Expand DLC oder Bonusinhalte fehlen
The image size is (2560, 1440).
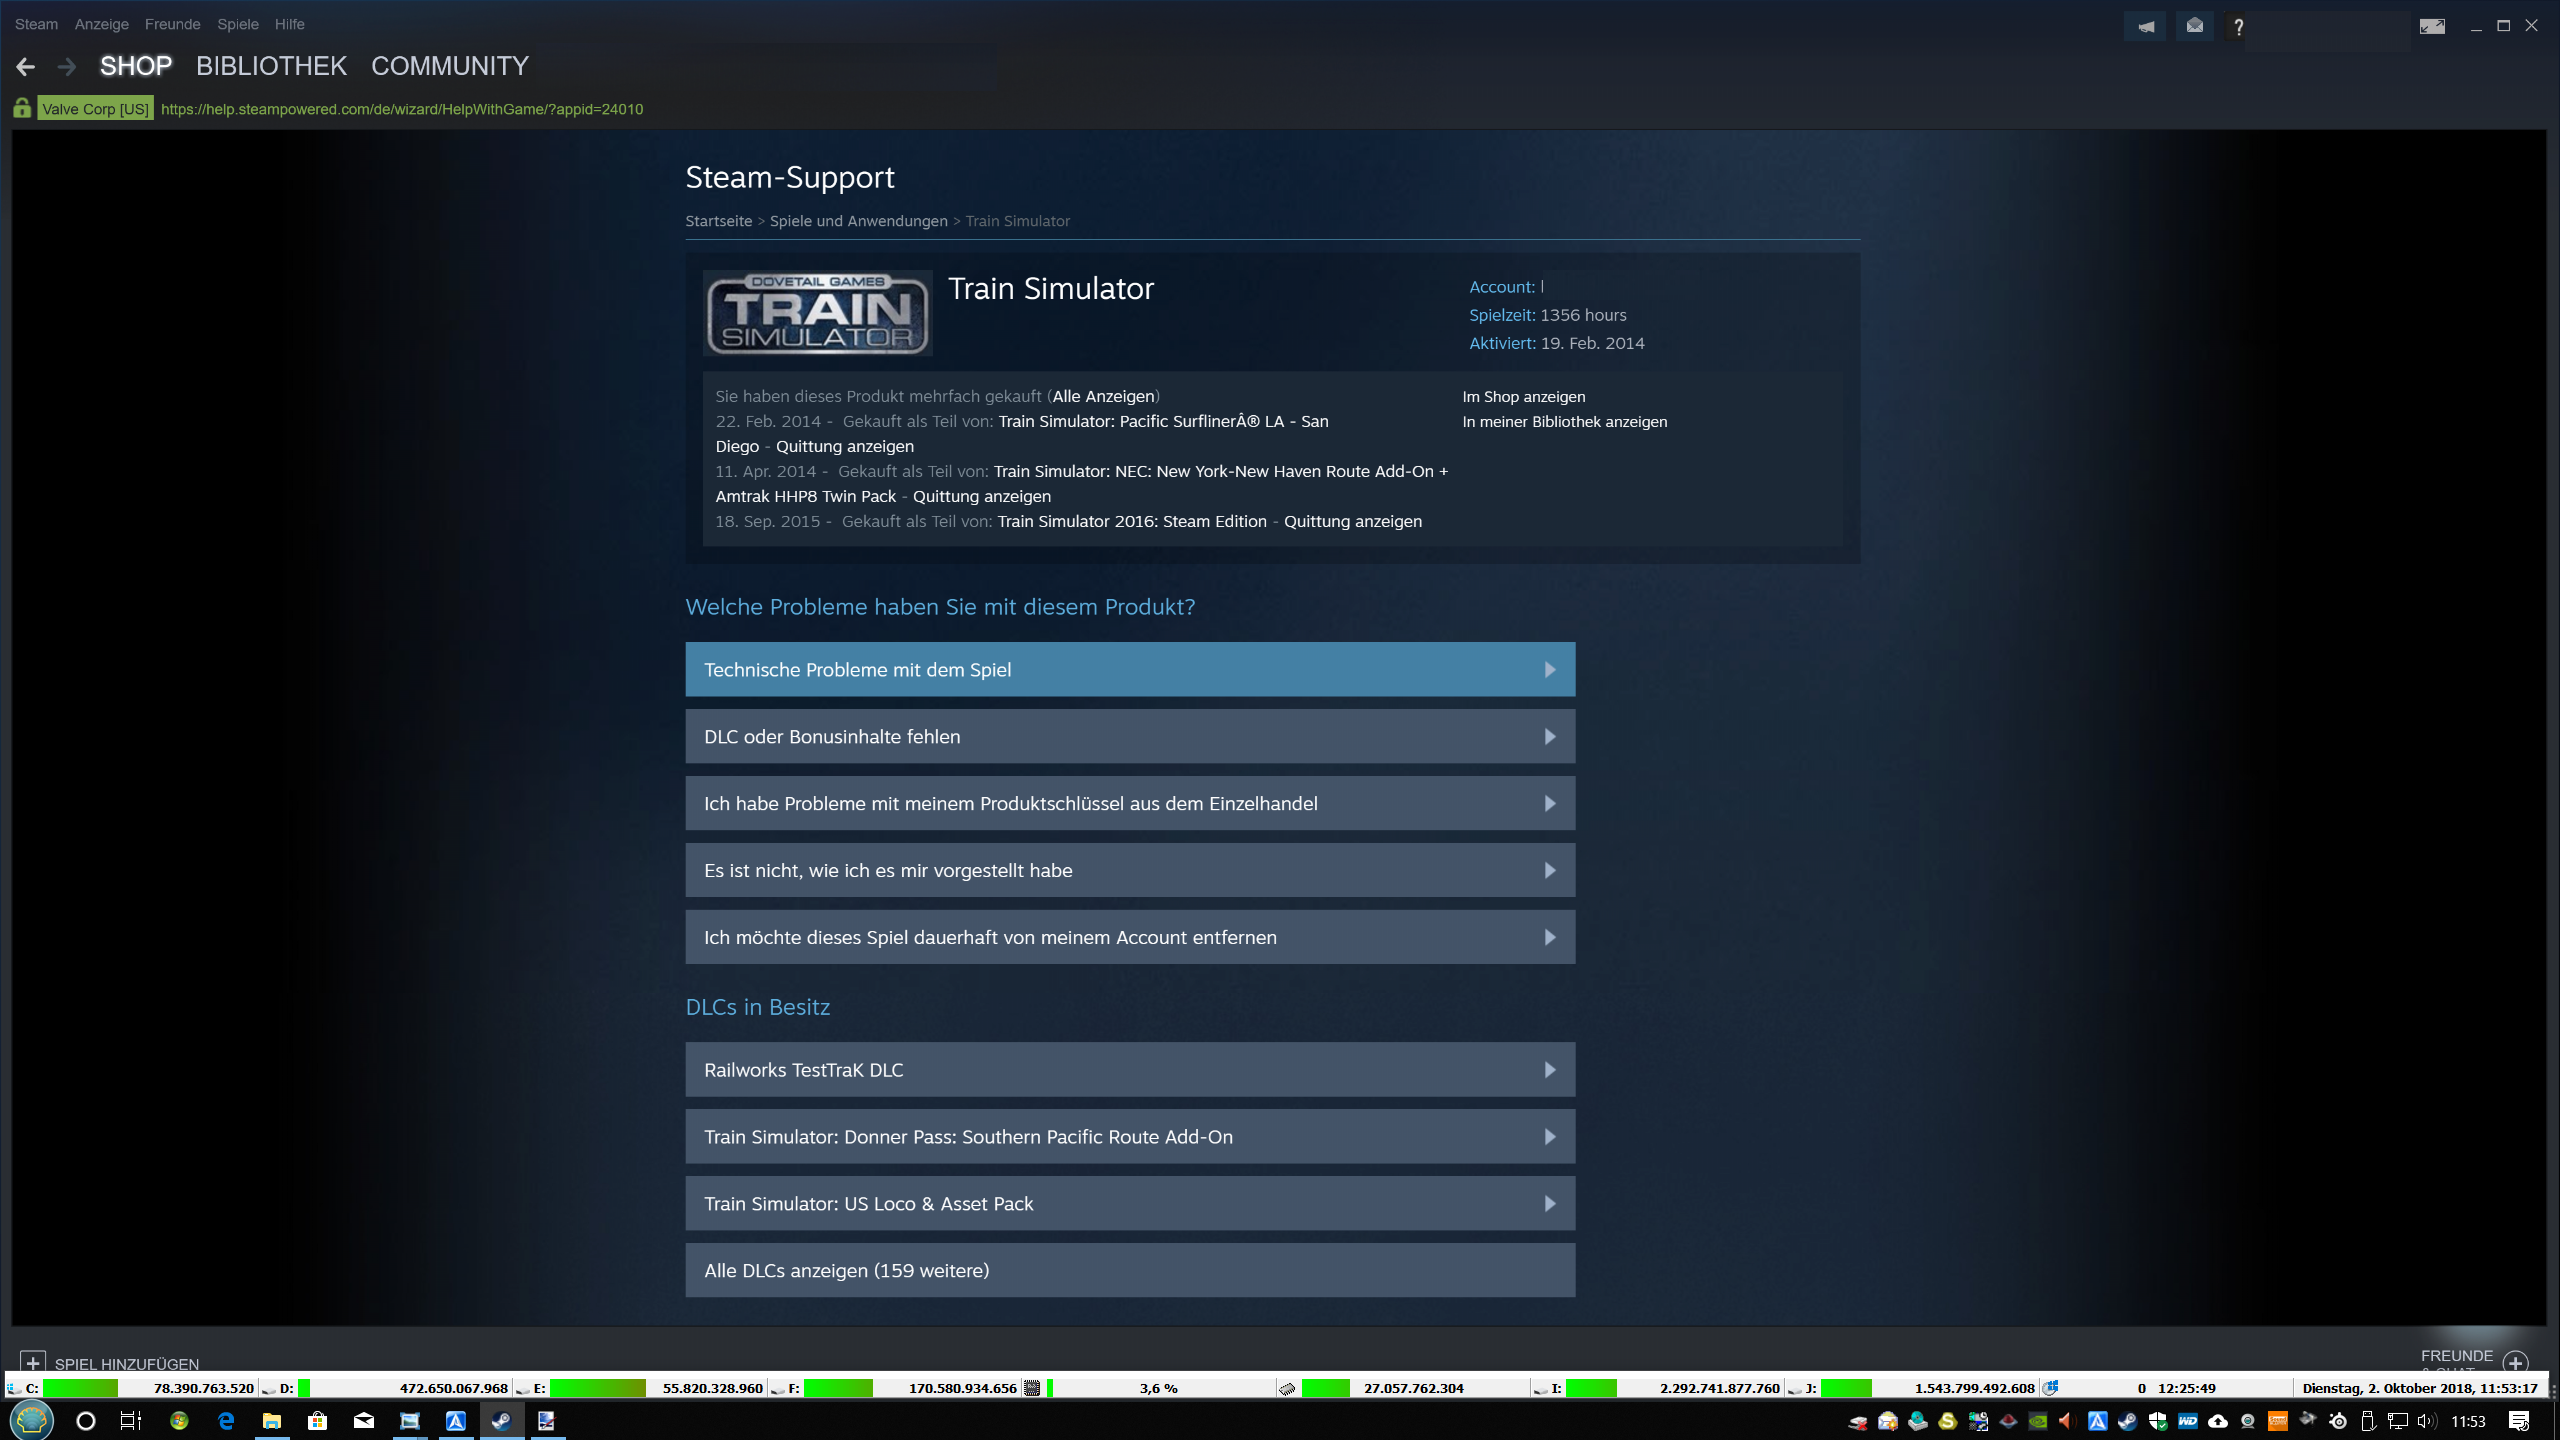click(1130, 737)
